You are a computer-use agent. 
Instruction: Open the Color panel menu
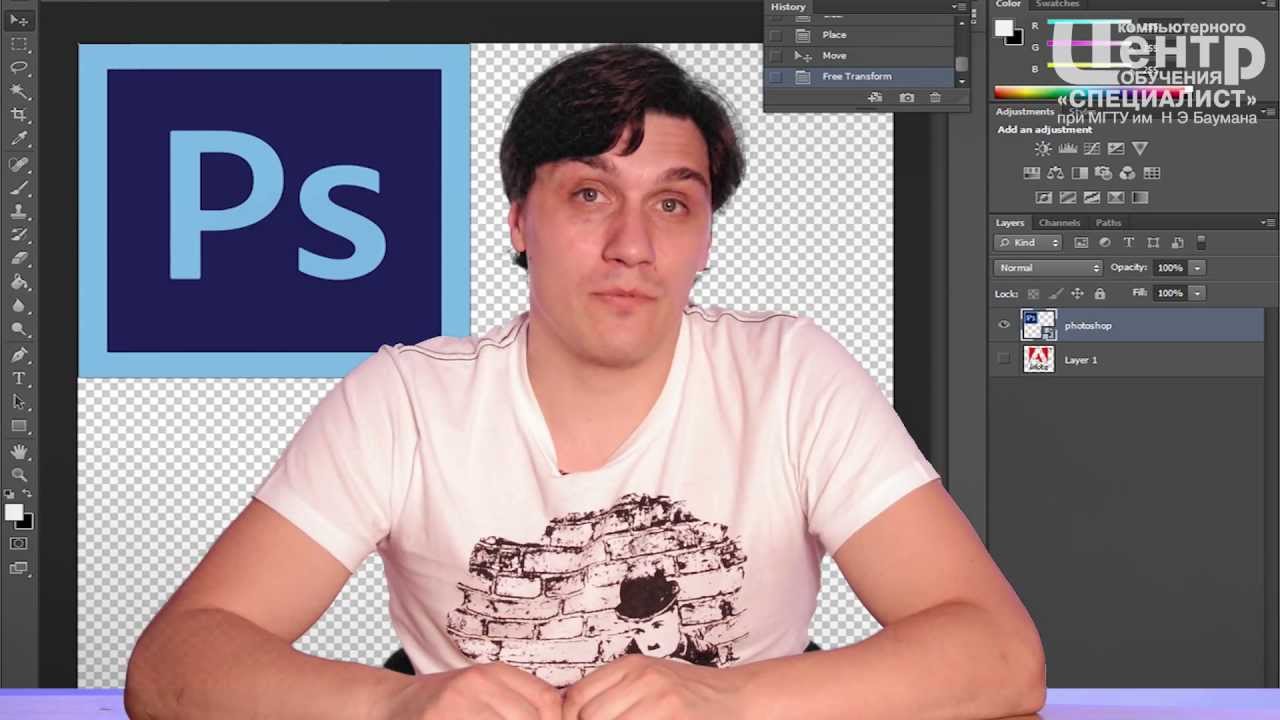point(1268,5)
